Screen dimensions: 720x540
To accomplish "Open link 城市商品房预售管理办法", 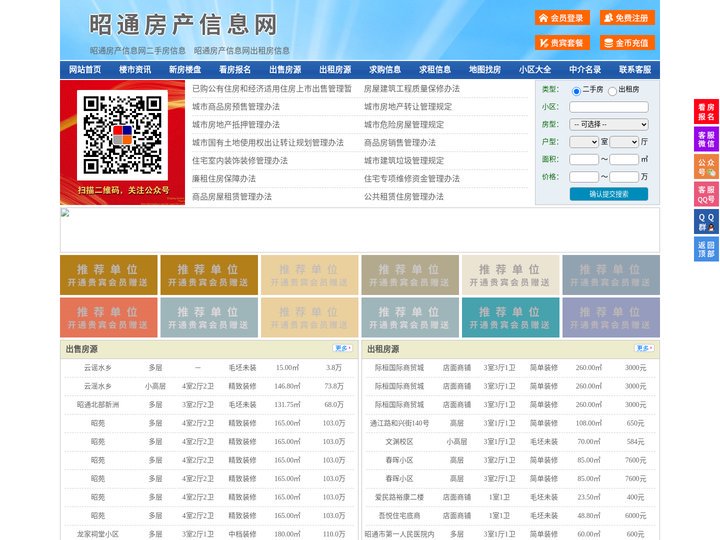I will click(x=236, y=107).
